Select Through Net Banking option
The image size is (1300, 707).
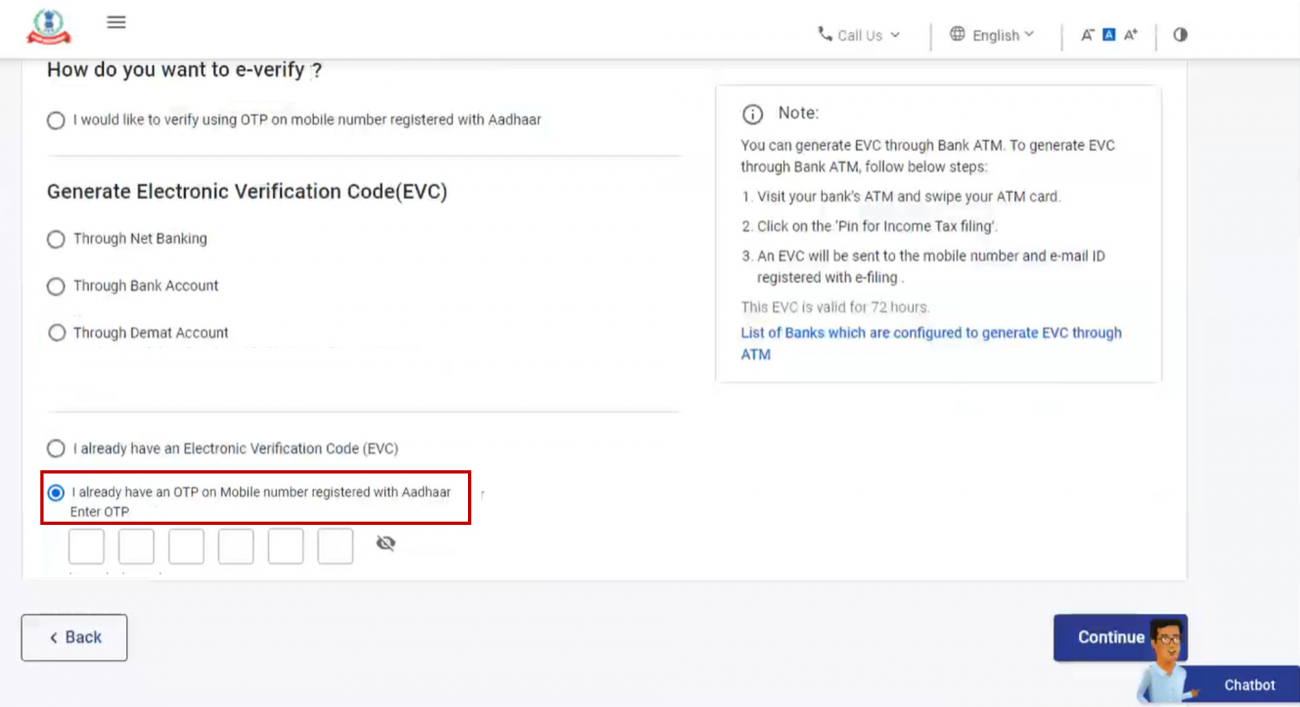tap(55, 238)
